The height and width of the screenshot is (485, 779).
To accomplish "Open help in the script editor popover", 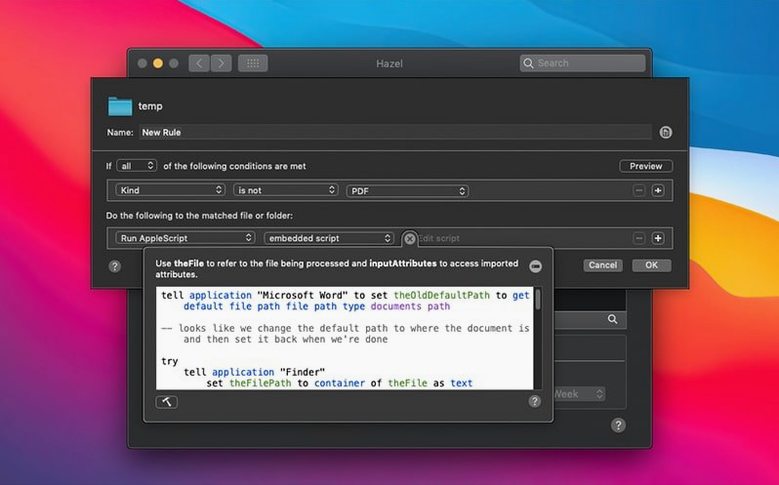I will 535,401.
